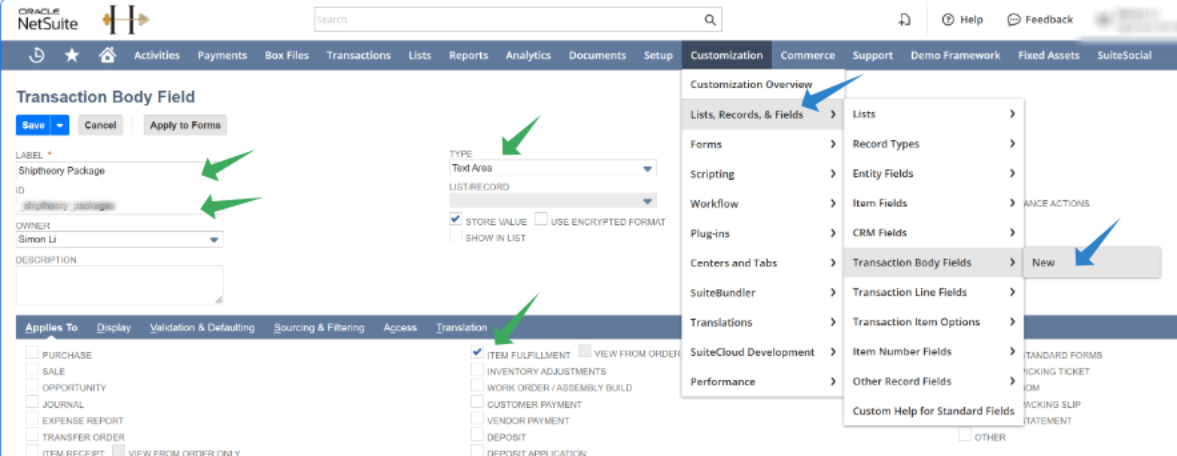Switch to the Access tab

pyautogui.click(x=399, y=328)
